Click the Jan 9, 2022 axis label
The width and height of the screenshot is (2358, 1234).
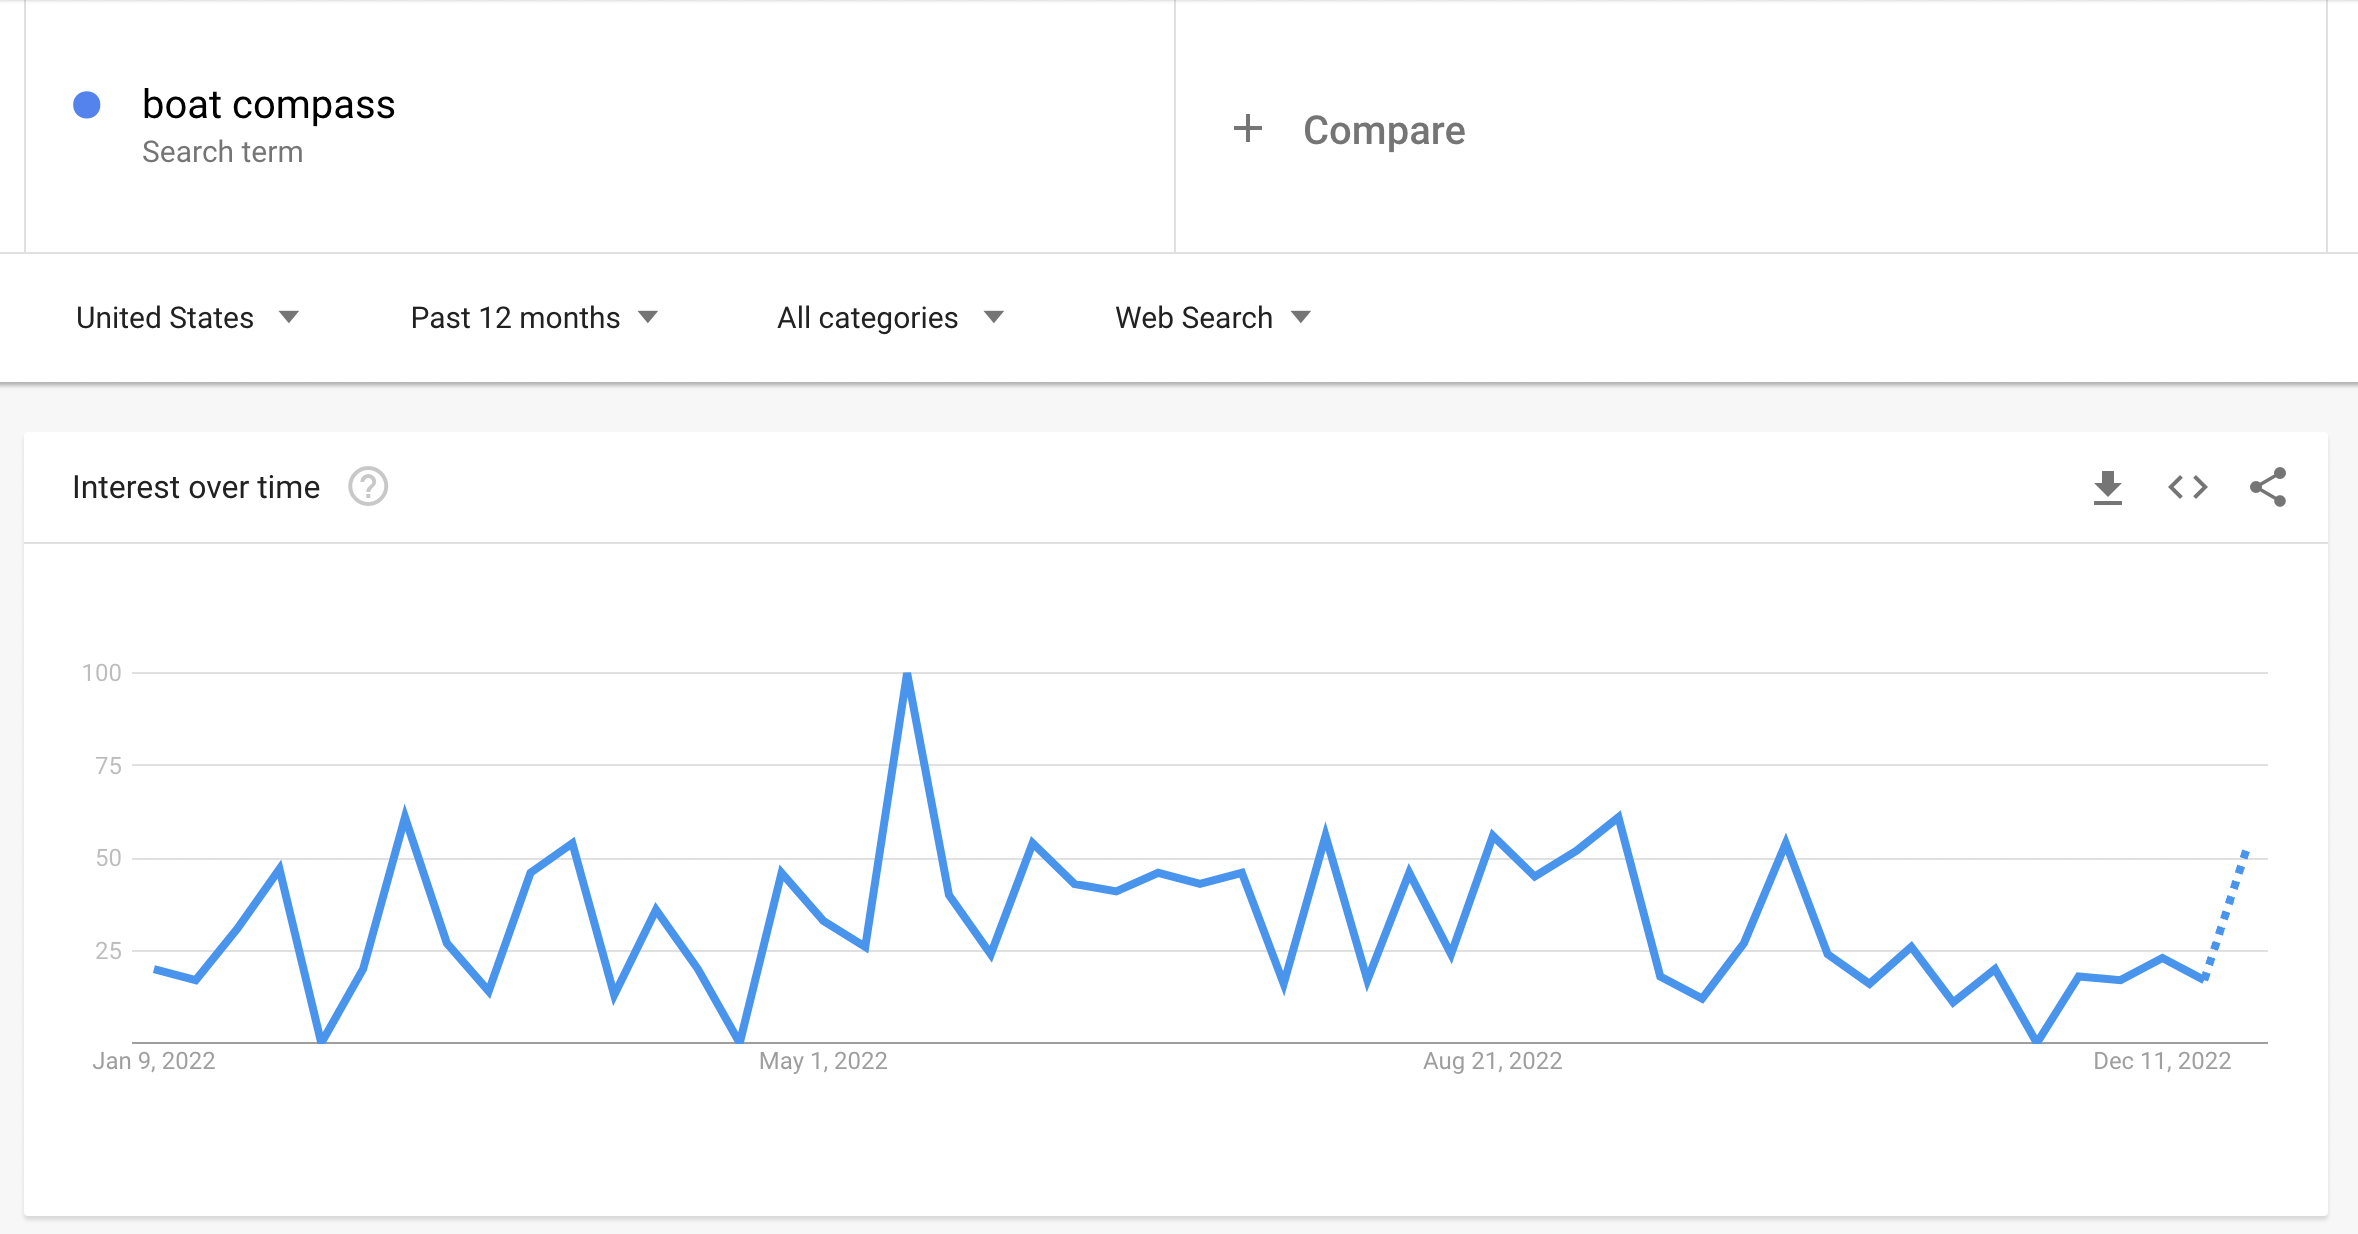click(154, 1061)
